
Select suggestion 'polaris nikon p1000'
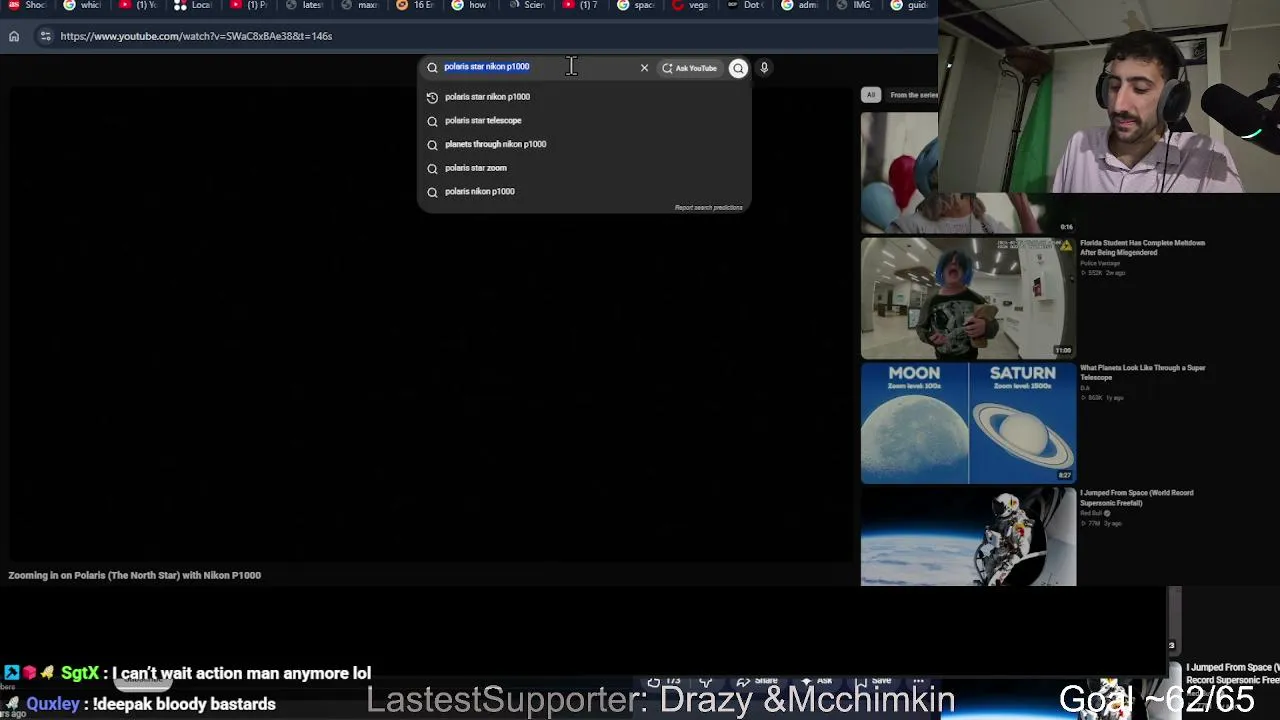[584, 191]
